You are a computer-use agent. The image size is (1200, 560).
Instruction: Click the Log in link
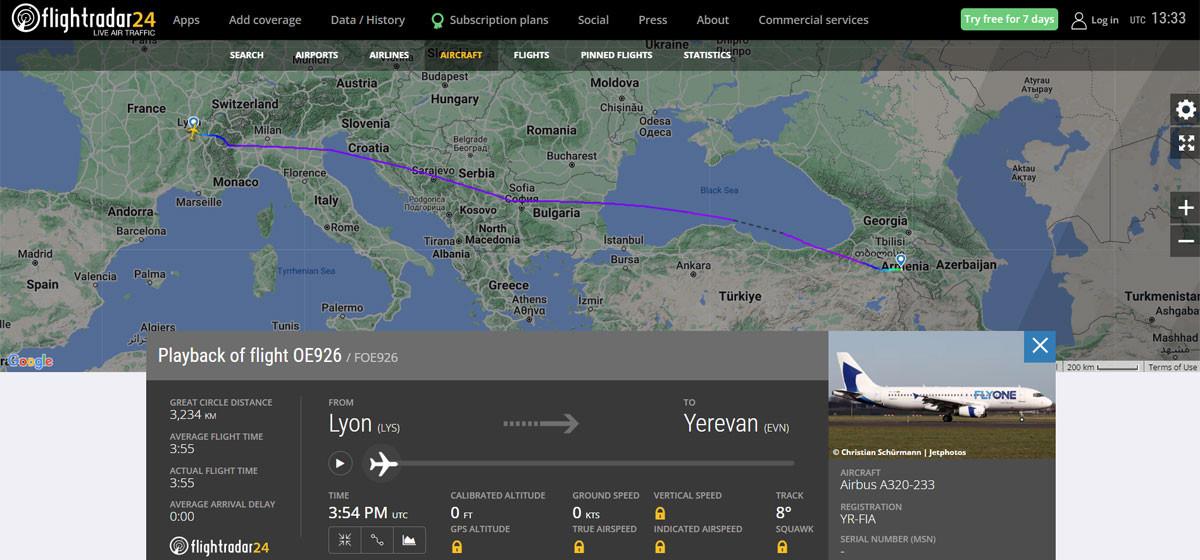[x=1105, y=20]
